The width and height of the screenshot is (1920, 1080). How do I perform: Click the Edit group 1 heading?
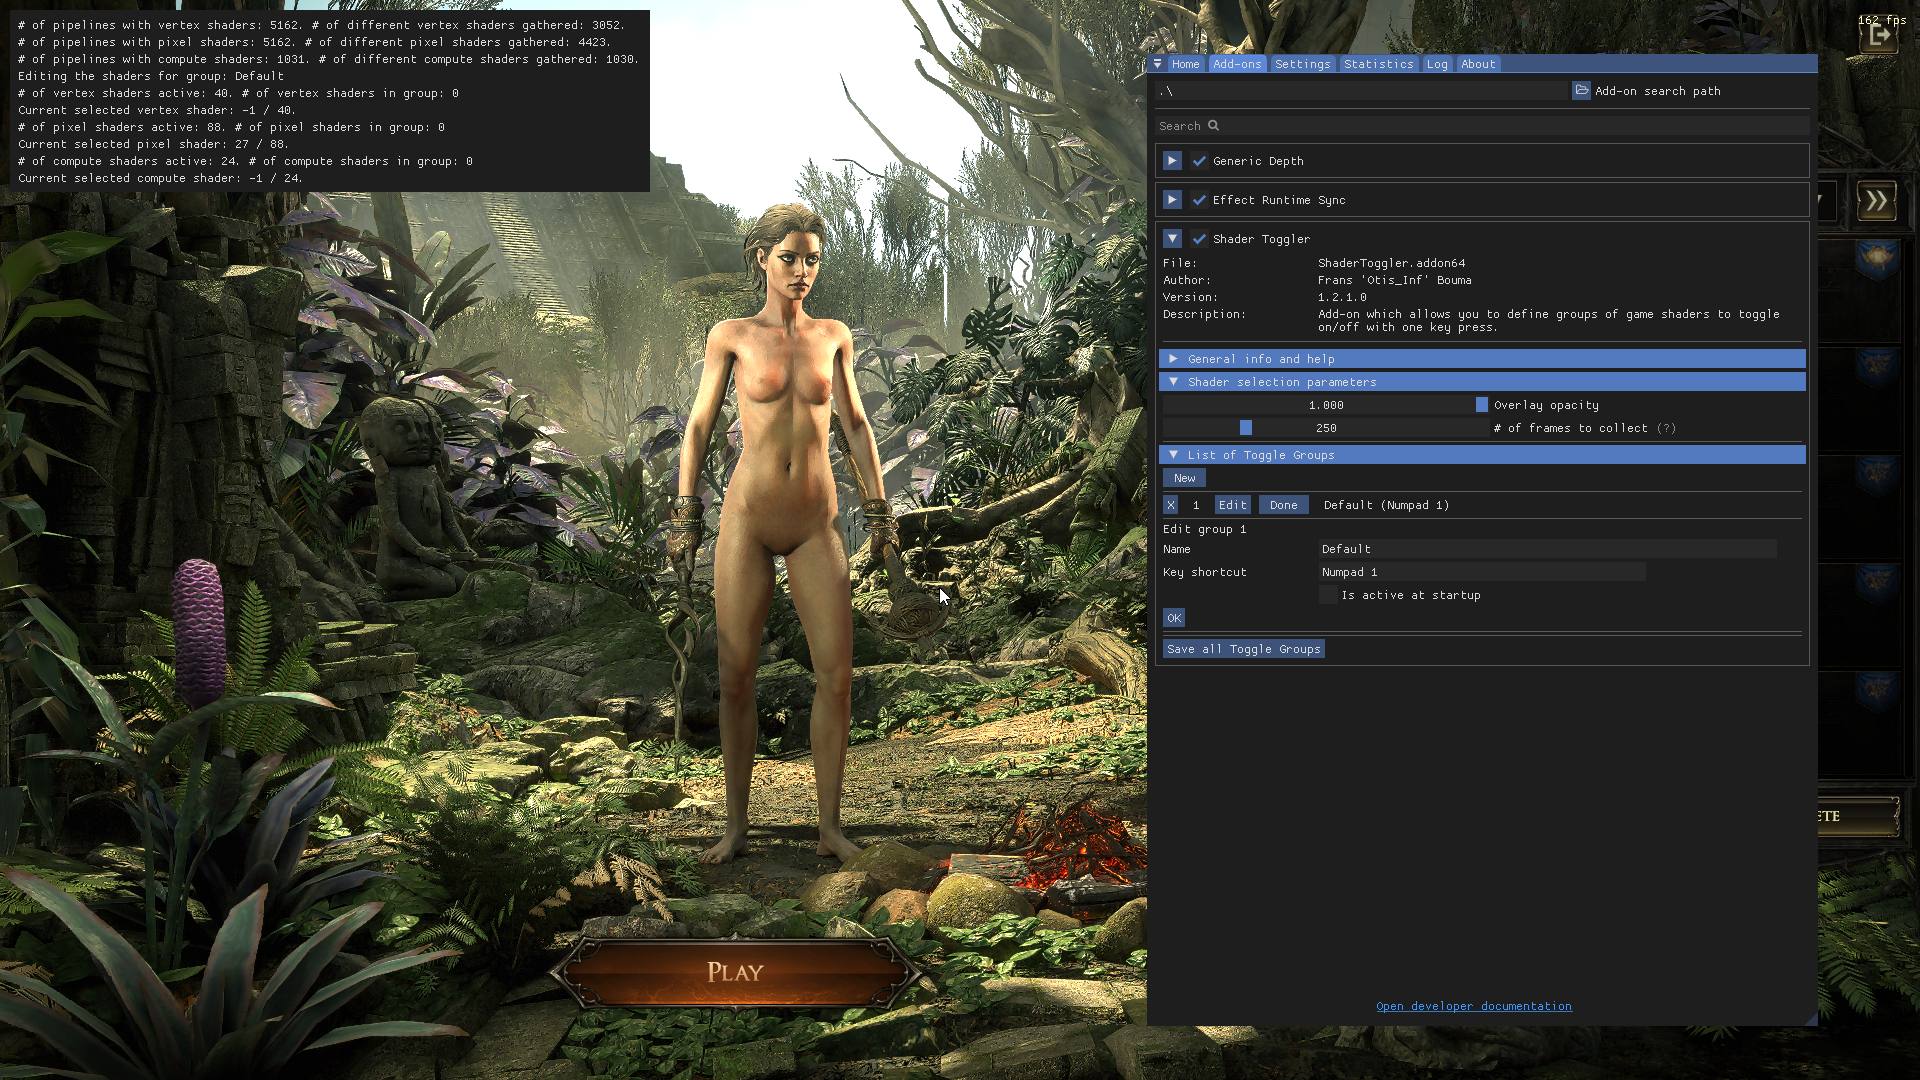1204,529
